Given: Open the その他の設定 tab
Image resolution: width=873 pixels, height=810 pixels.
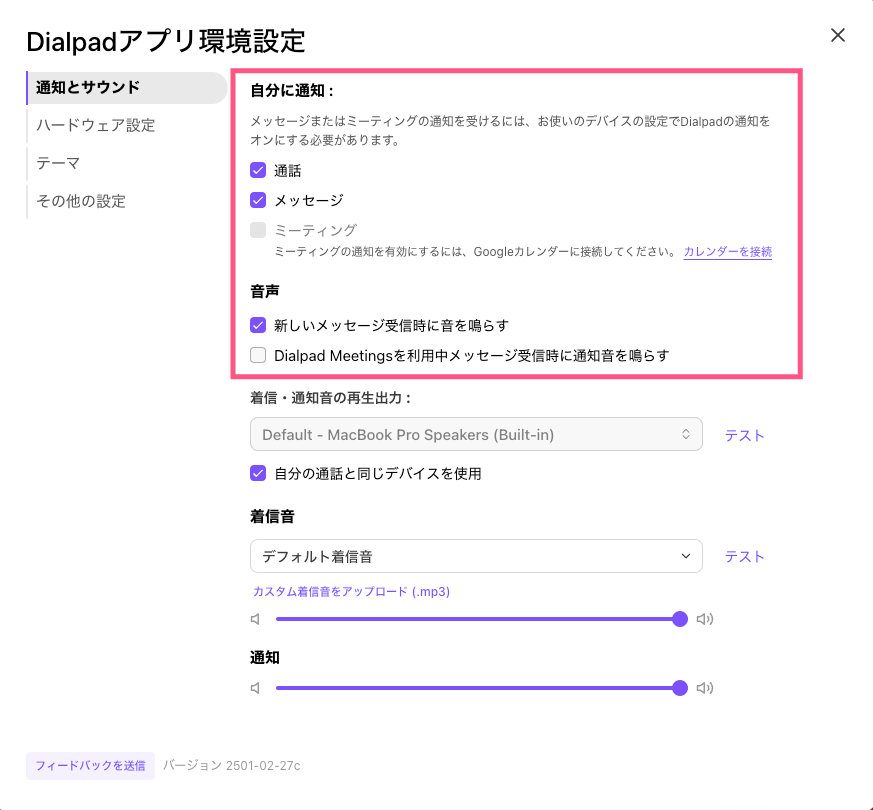Looking at the screenshot, I should coord(81,201).
